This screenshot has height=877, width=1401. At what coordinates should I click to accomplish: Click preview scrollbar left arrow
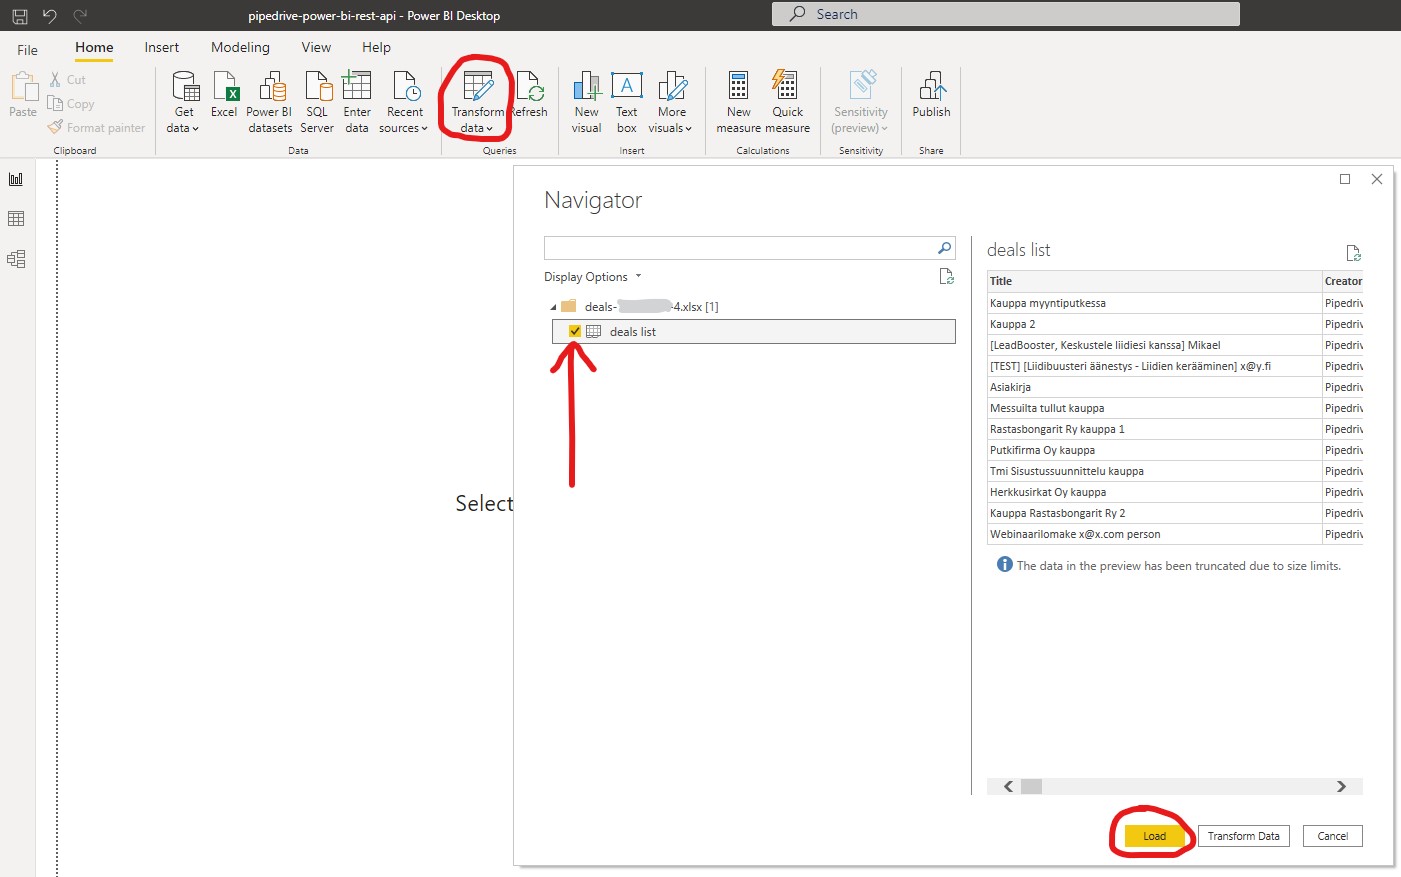point(1008,786)
